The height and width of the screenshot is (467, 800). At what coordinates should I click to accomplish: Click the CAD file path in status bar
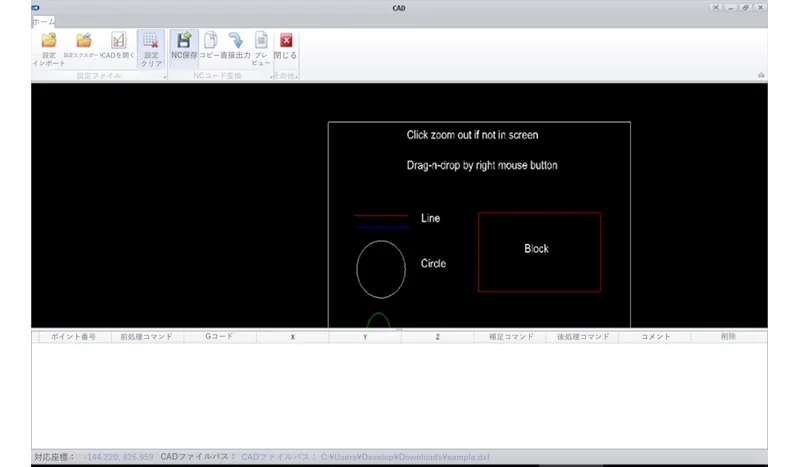406,457
